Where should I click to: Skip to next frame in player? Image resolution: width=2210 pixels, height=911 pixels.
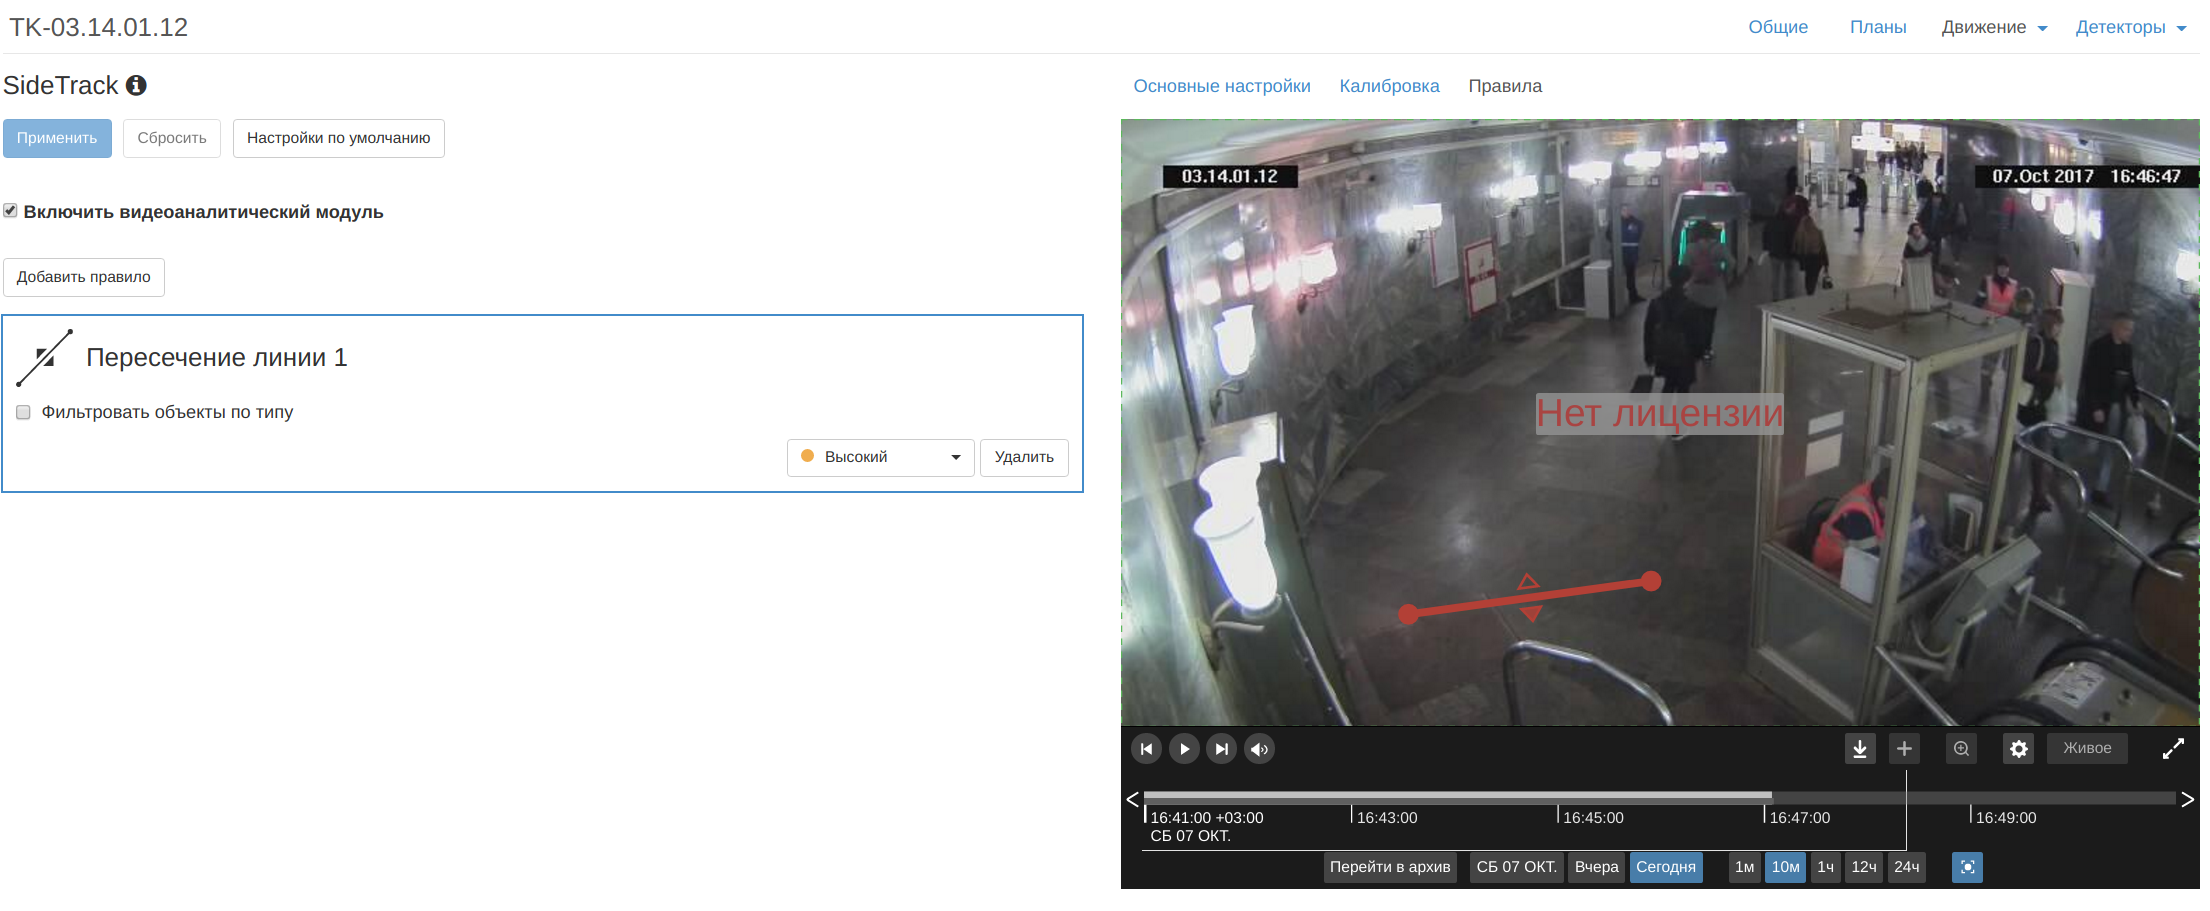(1222, 749)
